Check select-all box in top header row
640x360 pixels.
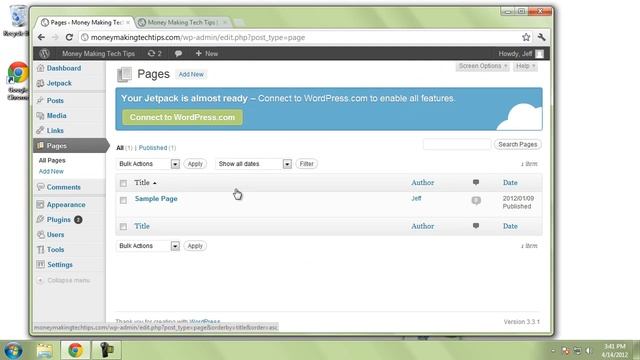coord(123,183)
